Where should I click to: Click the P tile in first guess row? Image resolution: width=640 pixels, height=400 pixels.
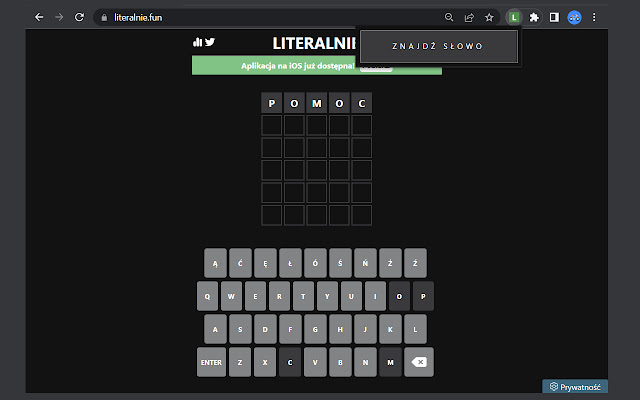(x=271, y=103)
